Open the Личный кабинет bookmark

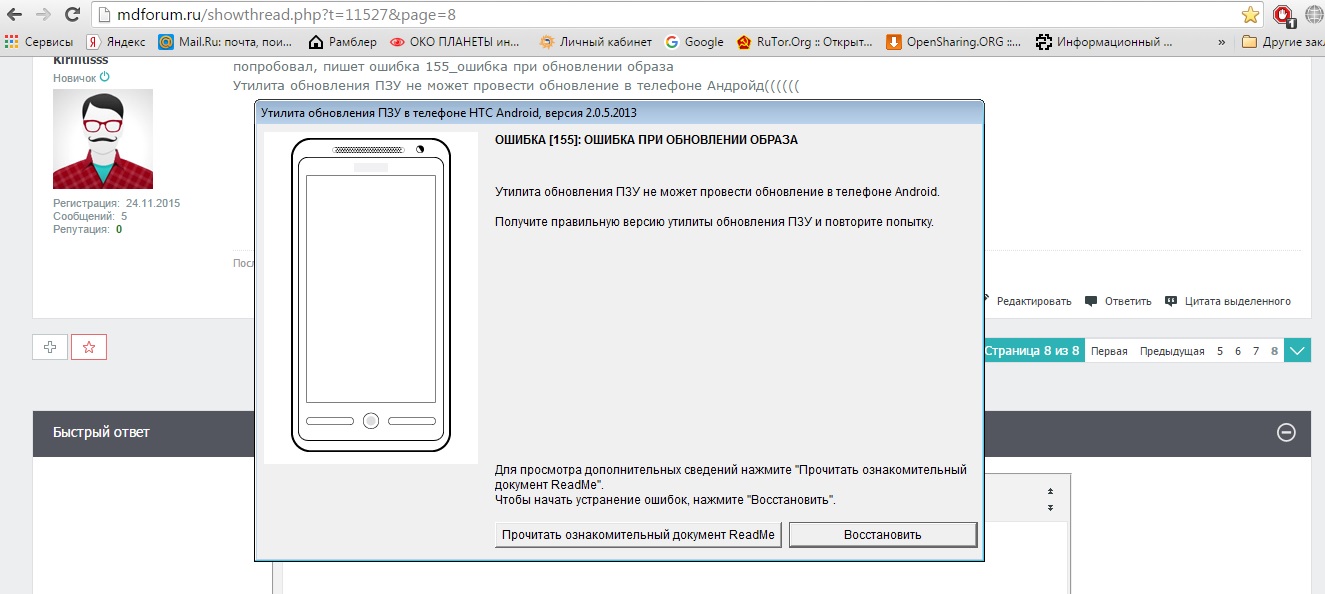(596, 42)
